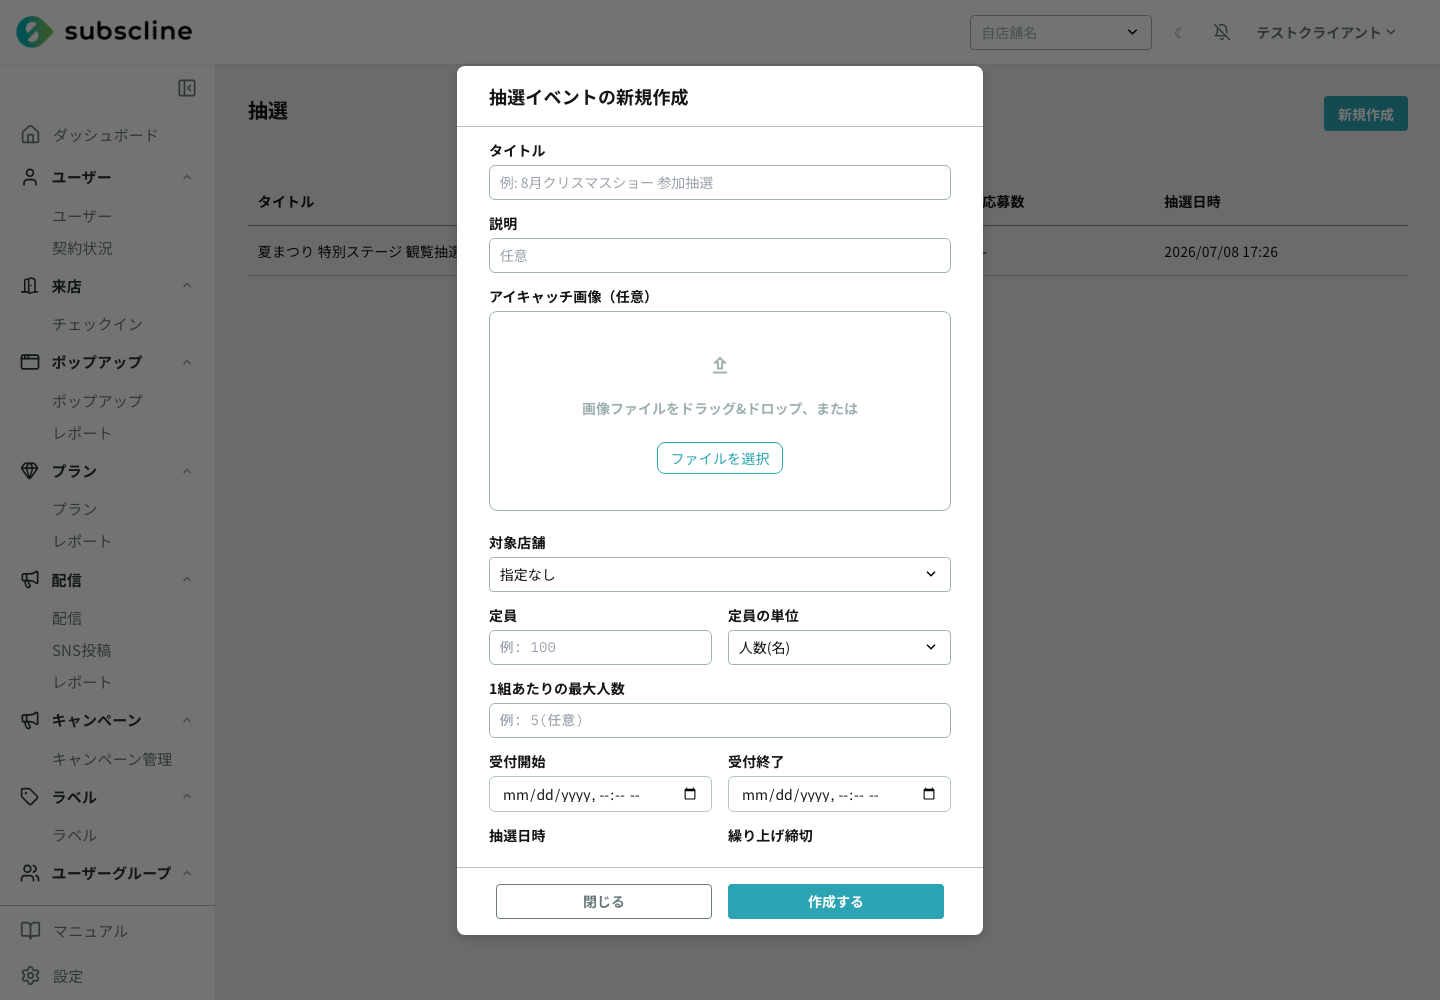
Task: Click the 抽選日時 column header
Action: [1192, 202]
